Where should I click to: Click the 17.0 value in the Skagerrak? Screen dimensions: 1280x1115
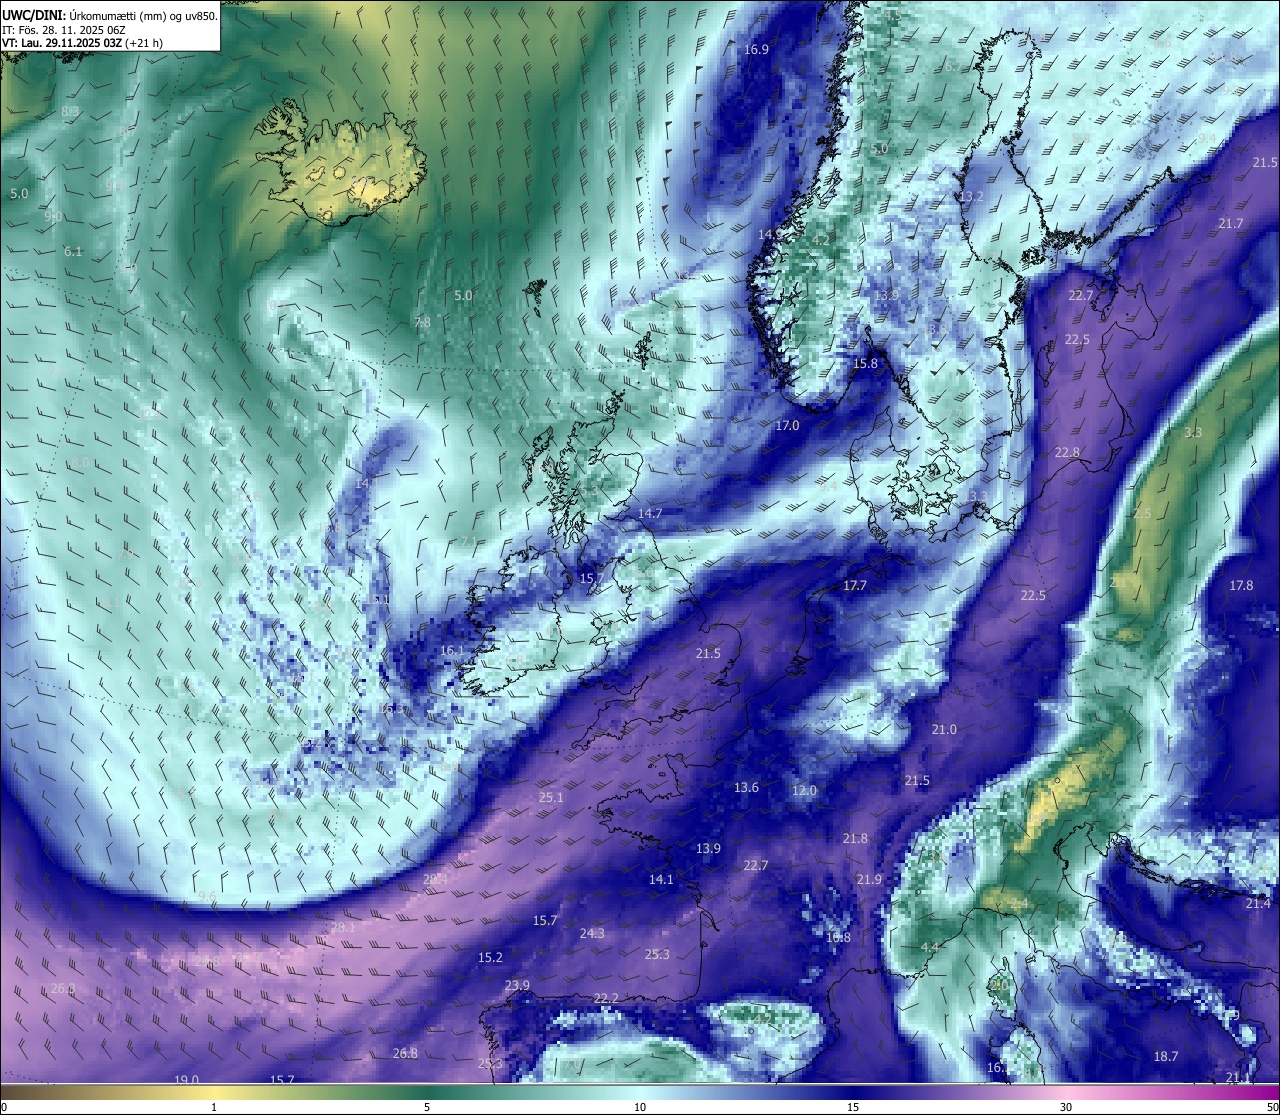(788, 426)
